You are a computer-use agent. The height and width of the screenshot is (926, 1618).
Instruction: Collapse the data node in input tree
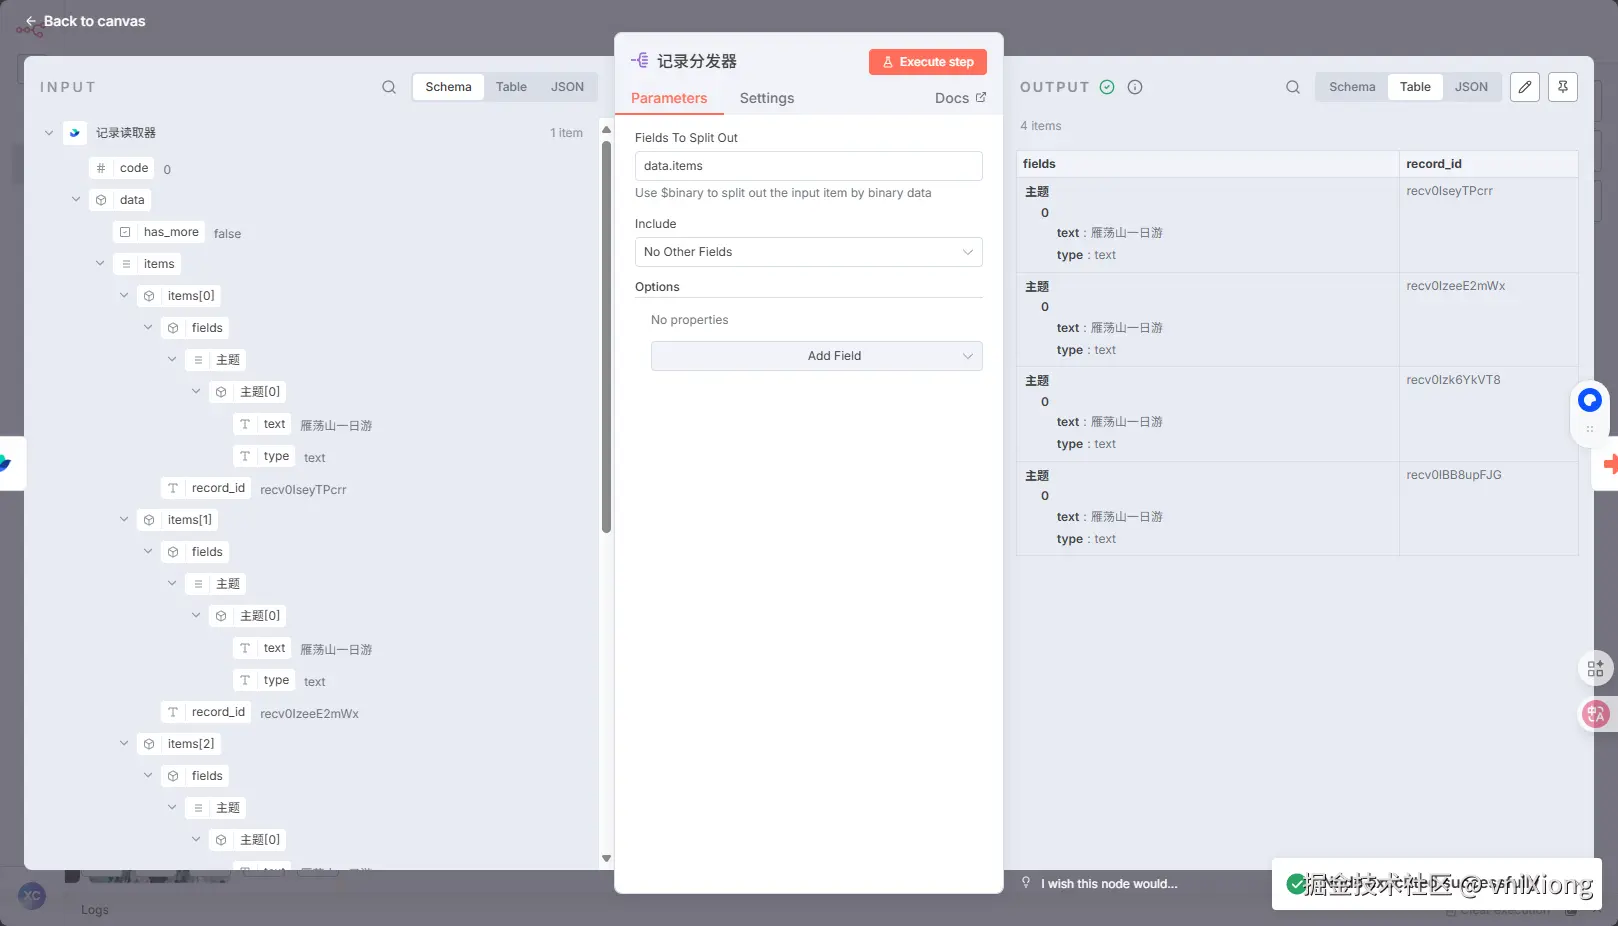click(x=76, y=200)
